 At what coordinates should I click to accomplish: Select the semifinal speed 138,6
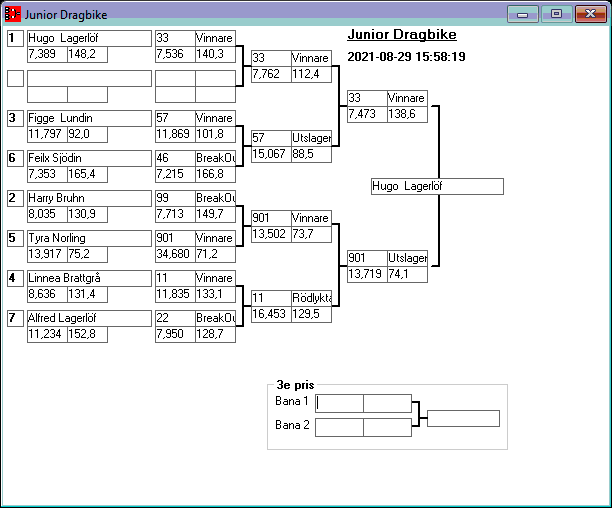407,114
